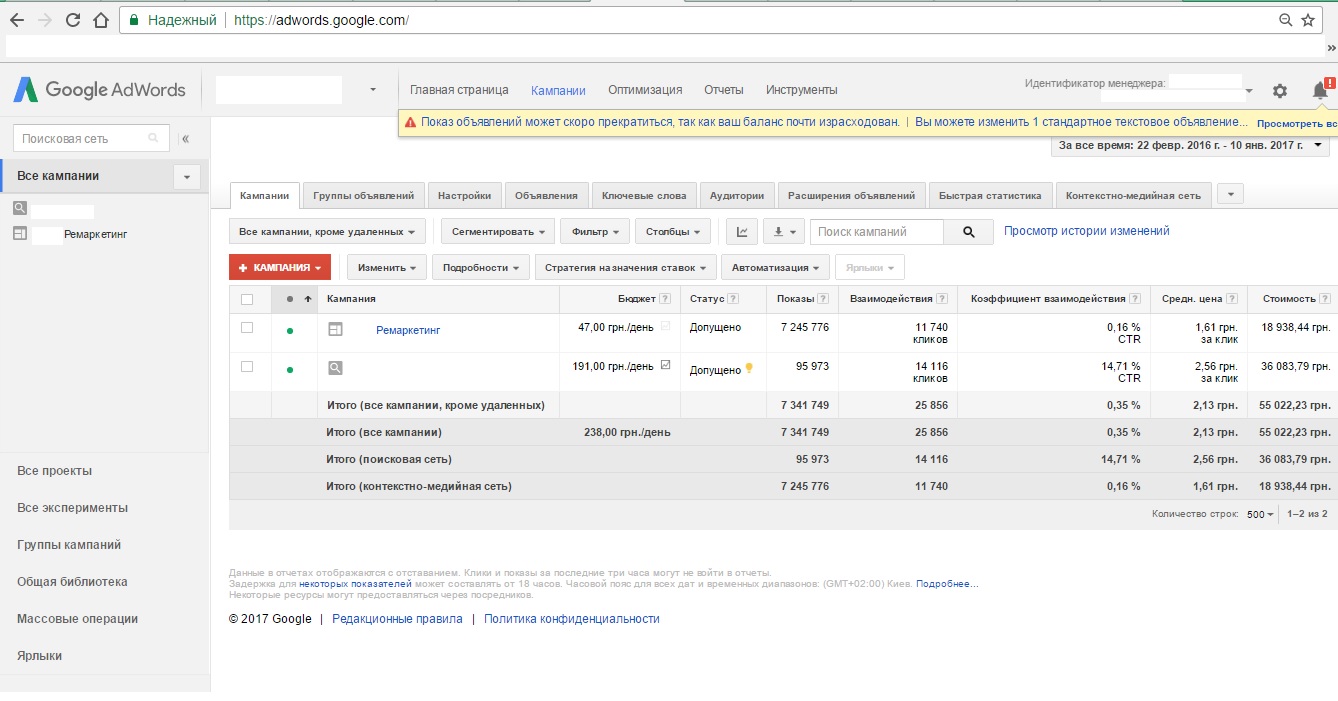Open Инструменты in top menu
The image size is (1338, 701).
point(802,90)
